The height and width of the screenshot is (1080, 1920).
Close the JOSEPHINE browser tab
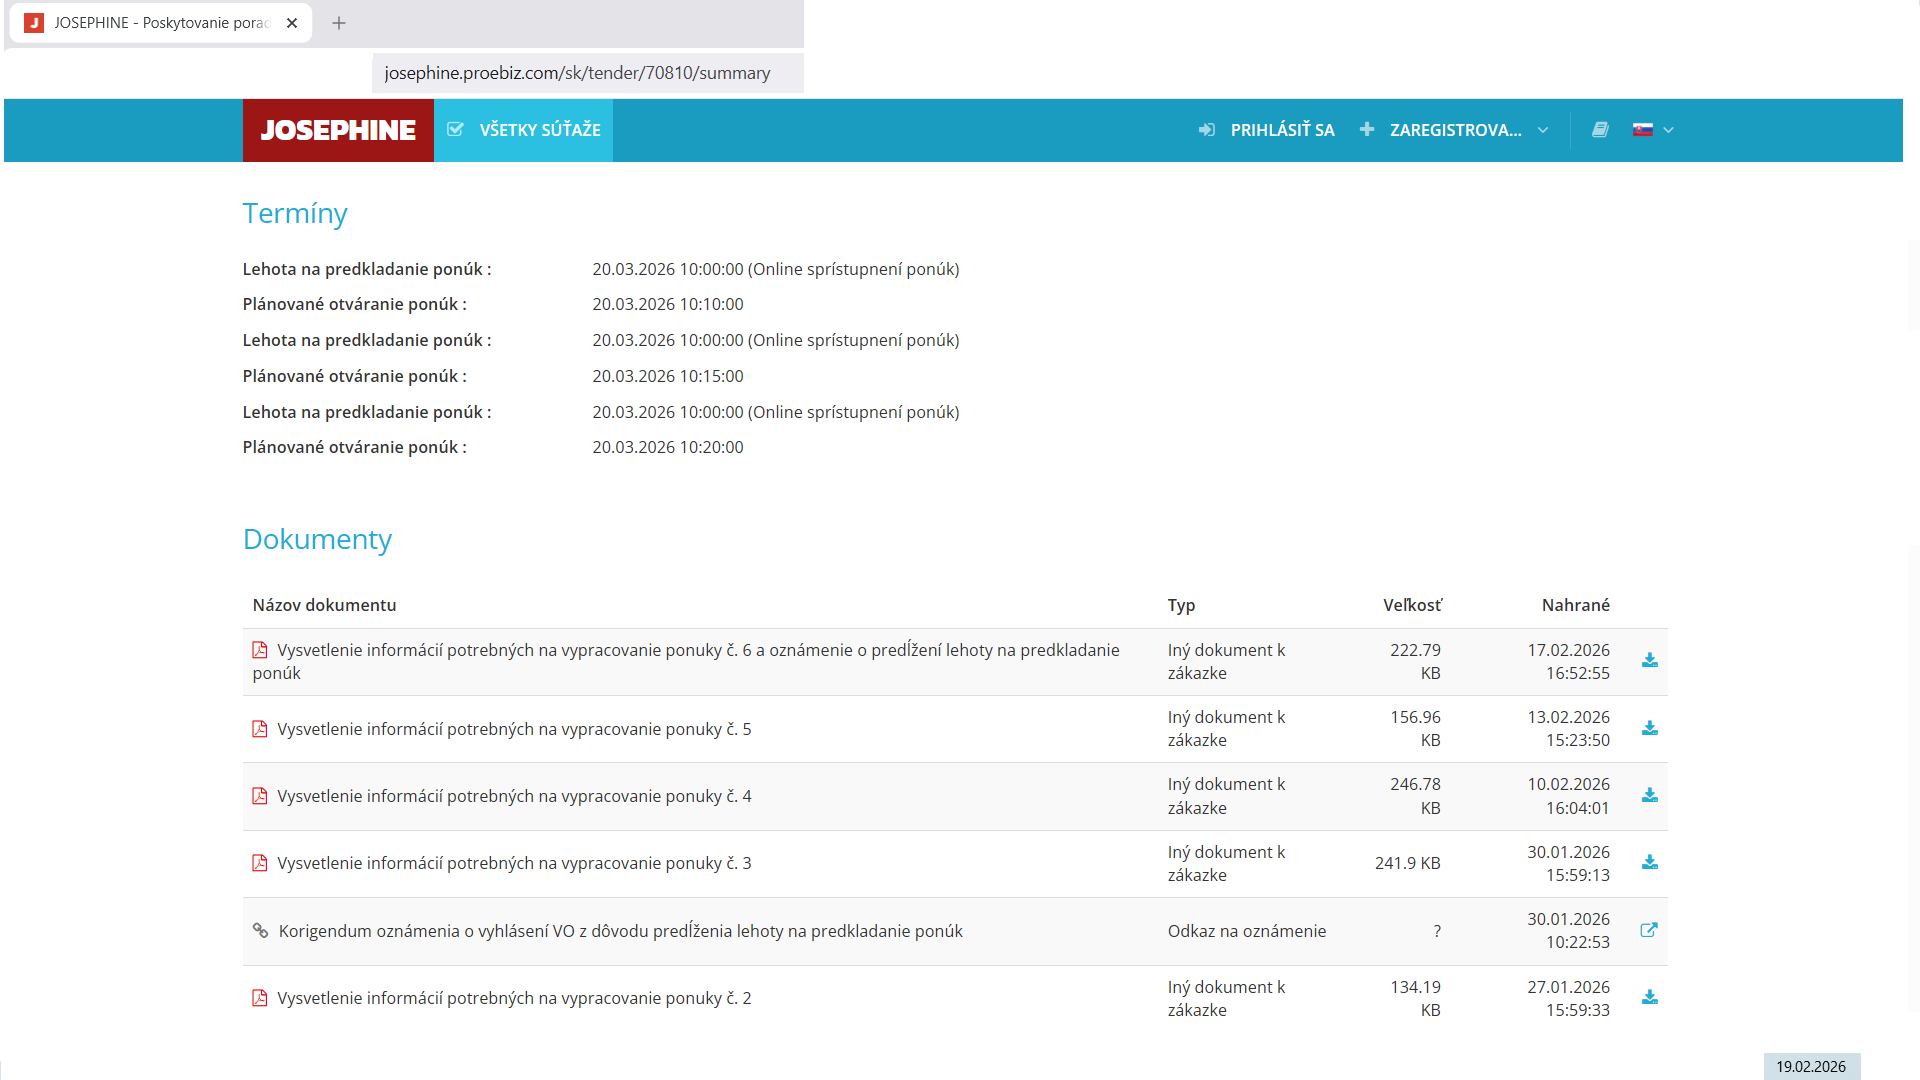(292, 23)
